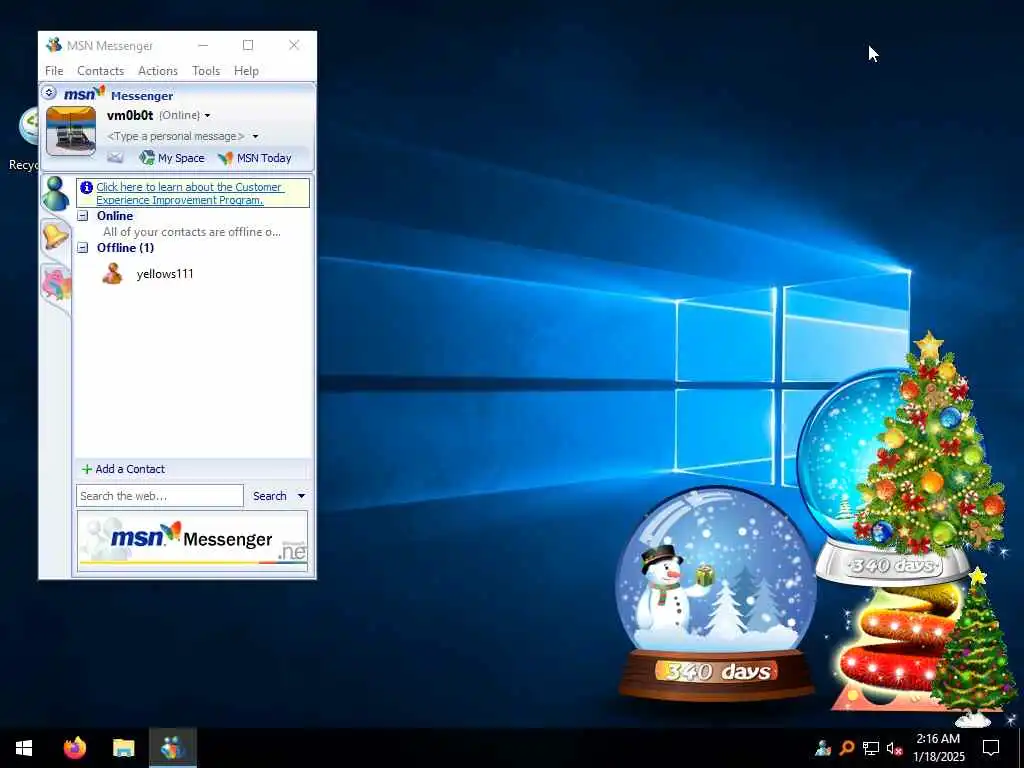Open the Action Center notifications icon
The width and height of the screenshot is (1024, 768).
click(991, 748)
